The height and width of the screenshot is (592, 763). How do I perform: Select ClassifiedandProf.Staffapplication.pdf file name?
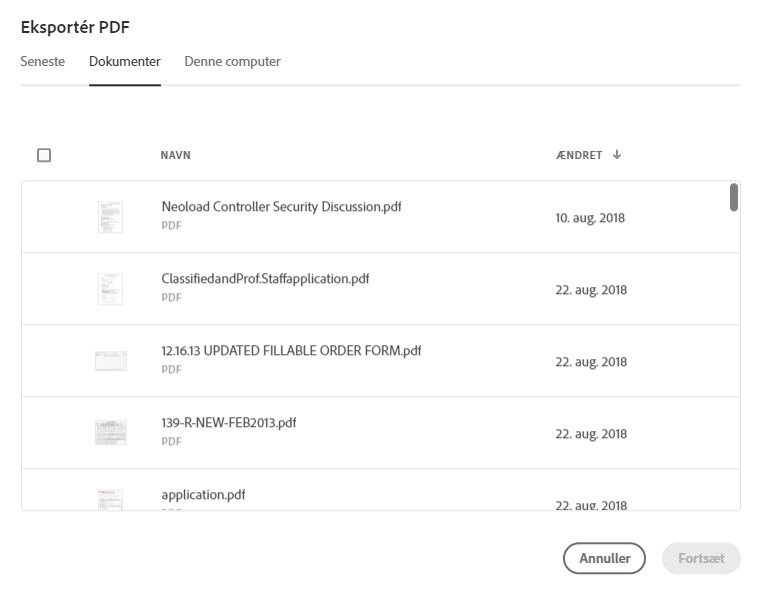pyautogui.click(x=265, y=279)
